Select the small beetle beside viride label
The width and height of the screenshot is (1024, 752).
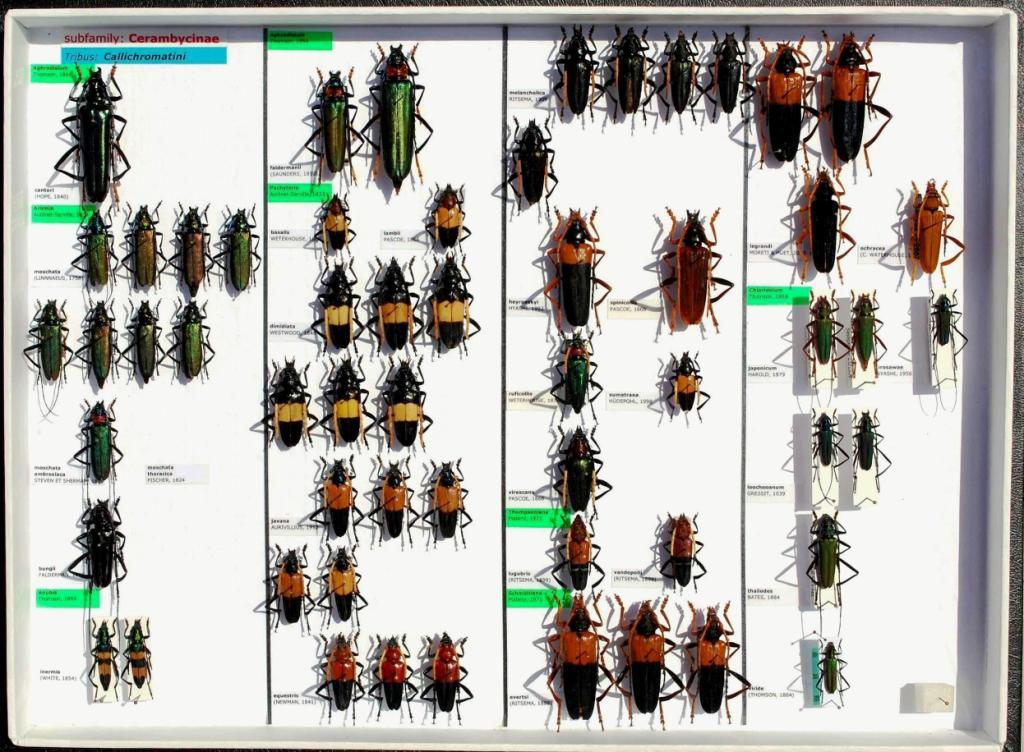pyautogui.click(x=828, y=668)
